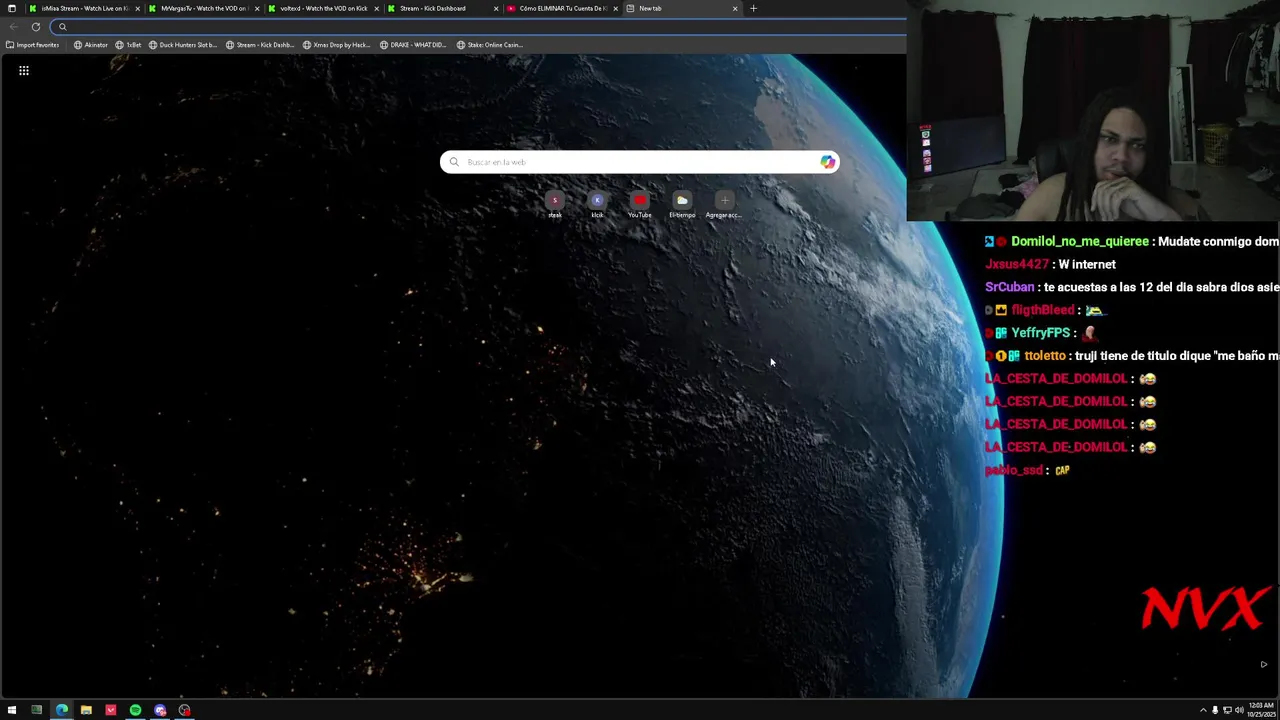
Task: Go back with the browser back arrow
Action: pos(13,27)
